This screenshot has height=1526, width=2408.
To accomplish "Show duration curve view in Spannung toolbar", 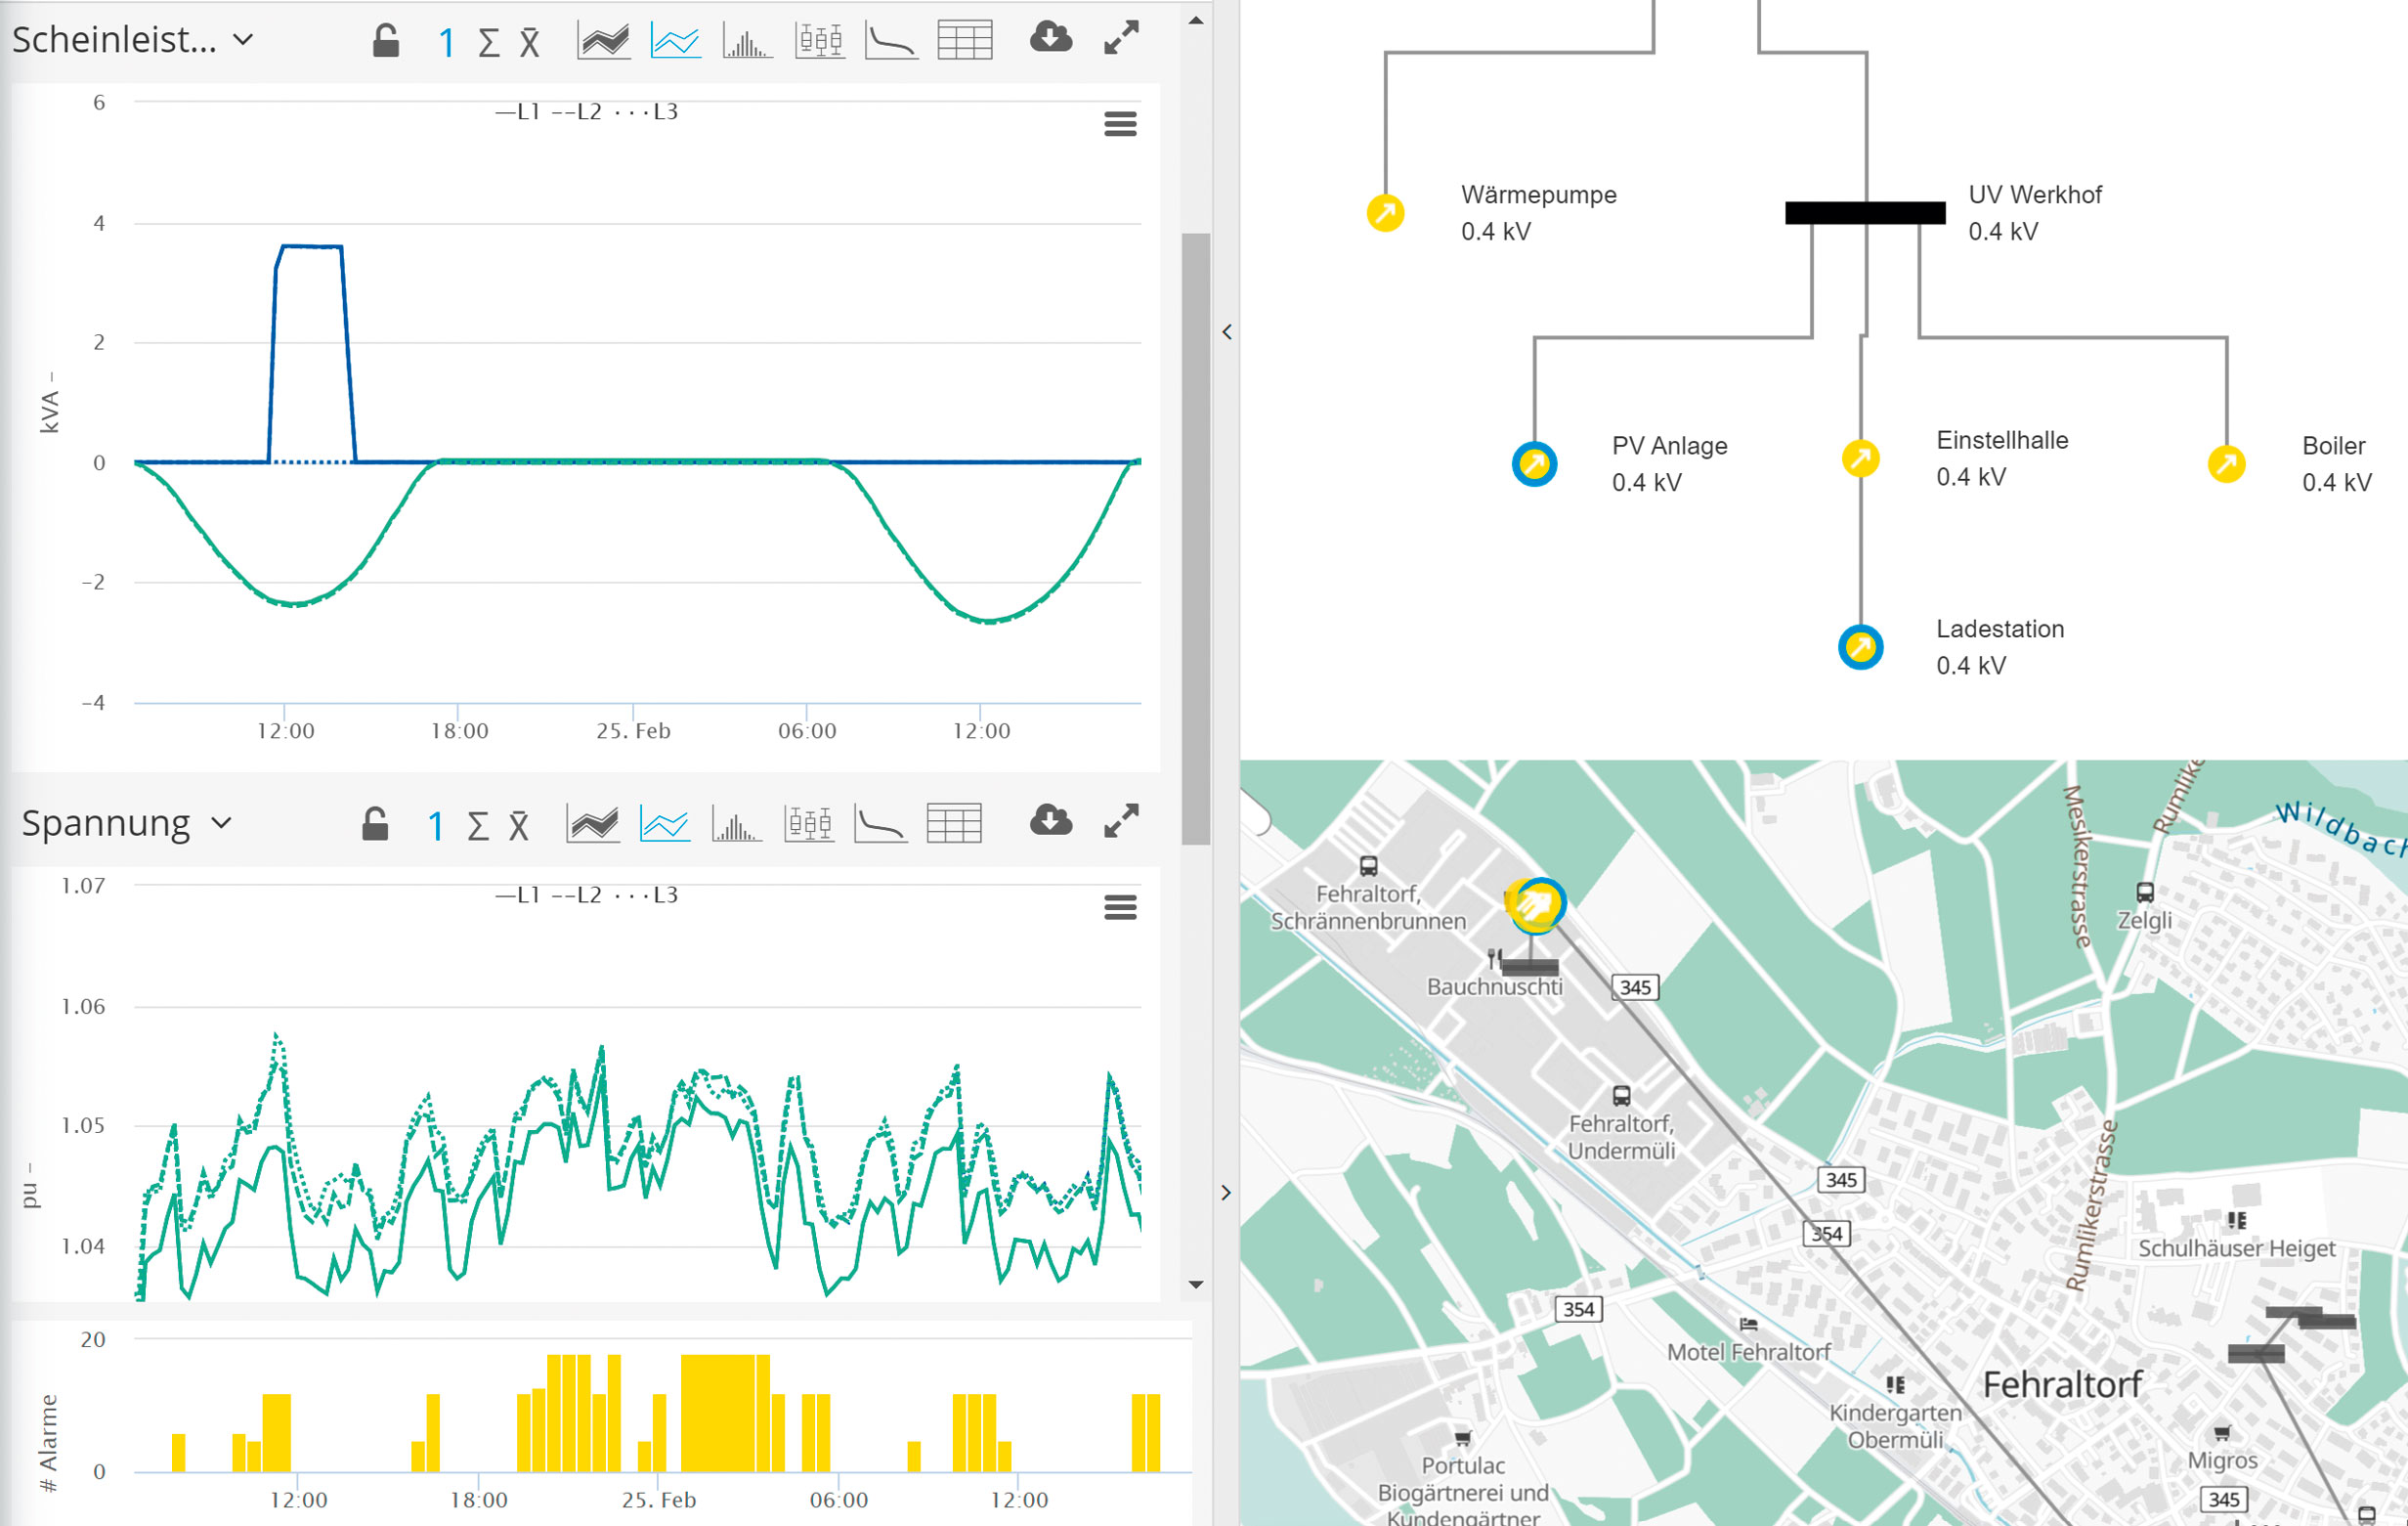I will (x=880, y=824).
